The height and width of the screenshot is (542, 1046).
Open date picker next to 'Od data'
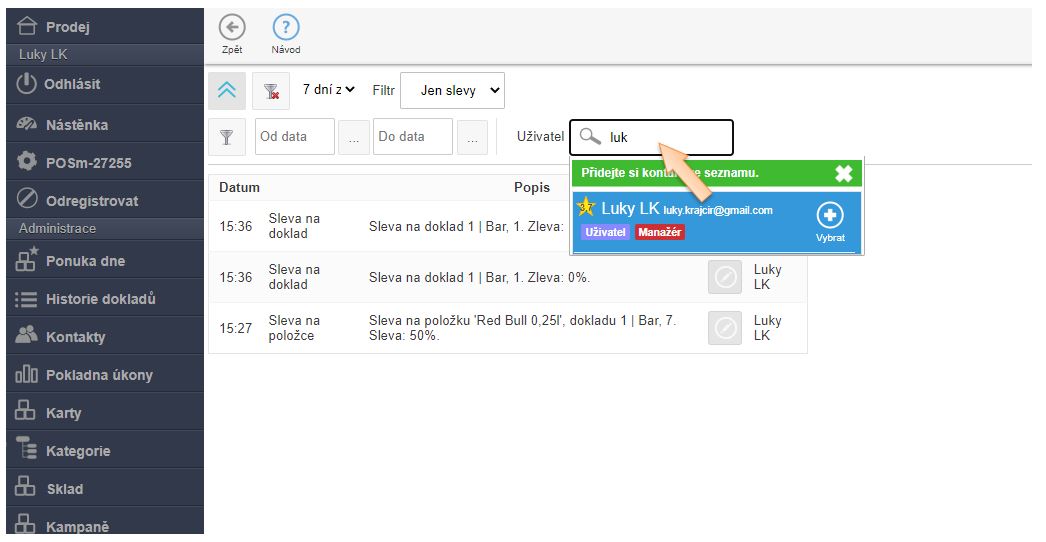click(353, 137)
